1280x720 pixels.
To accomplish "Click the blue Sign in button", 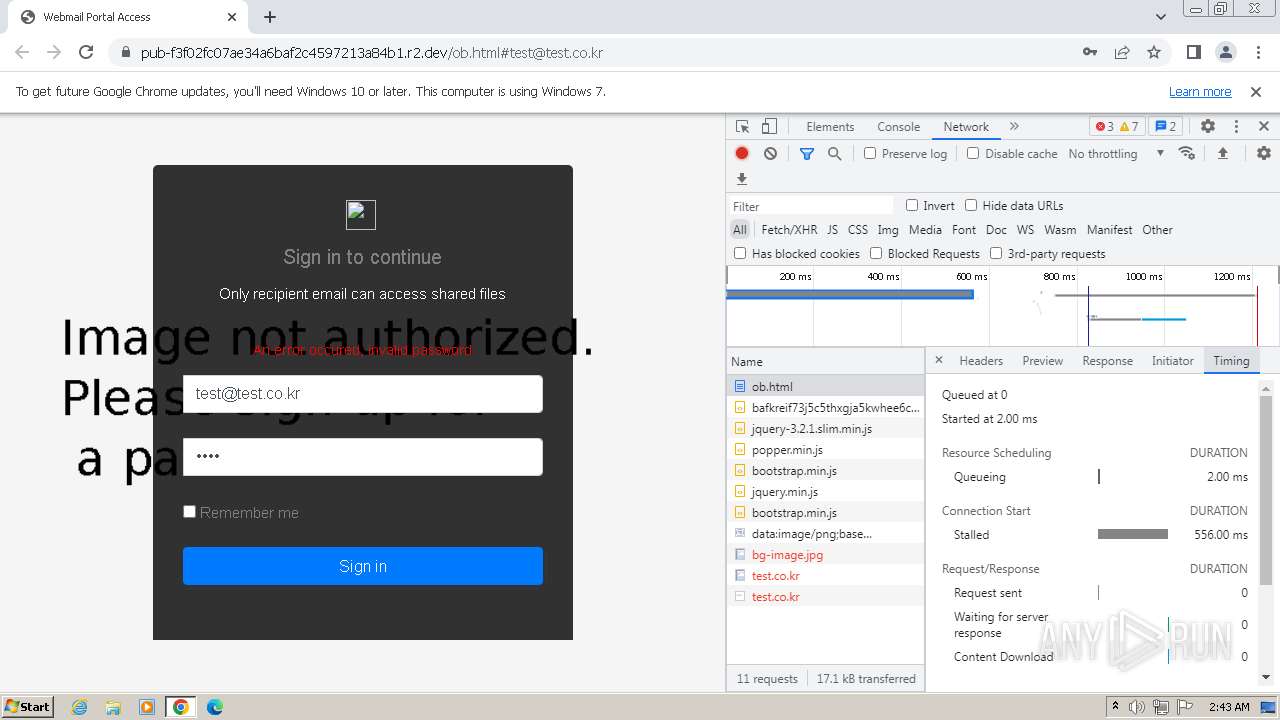I will click(x=363, y=566).
